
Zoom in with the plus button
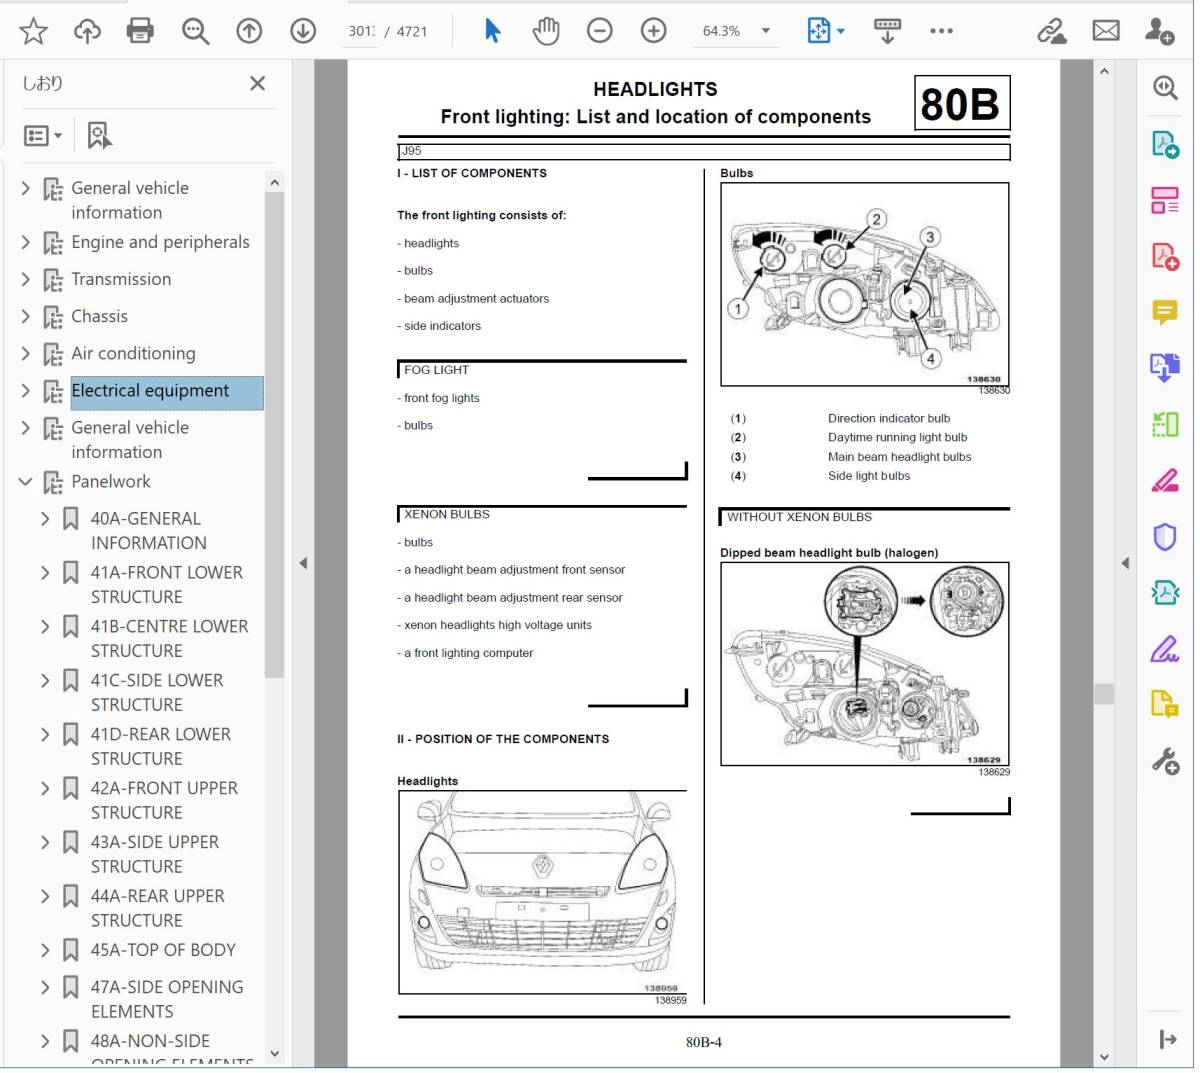(654, 31)
